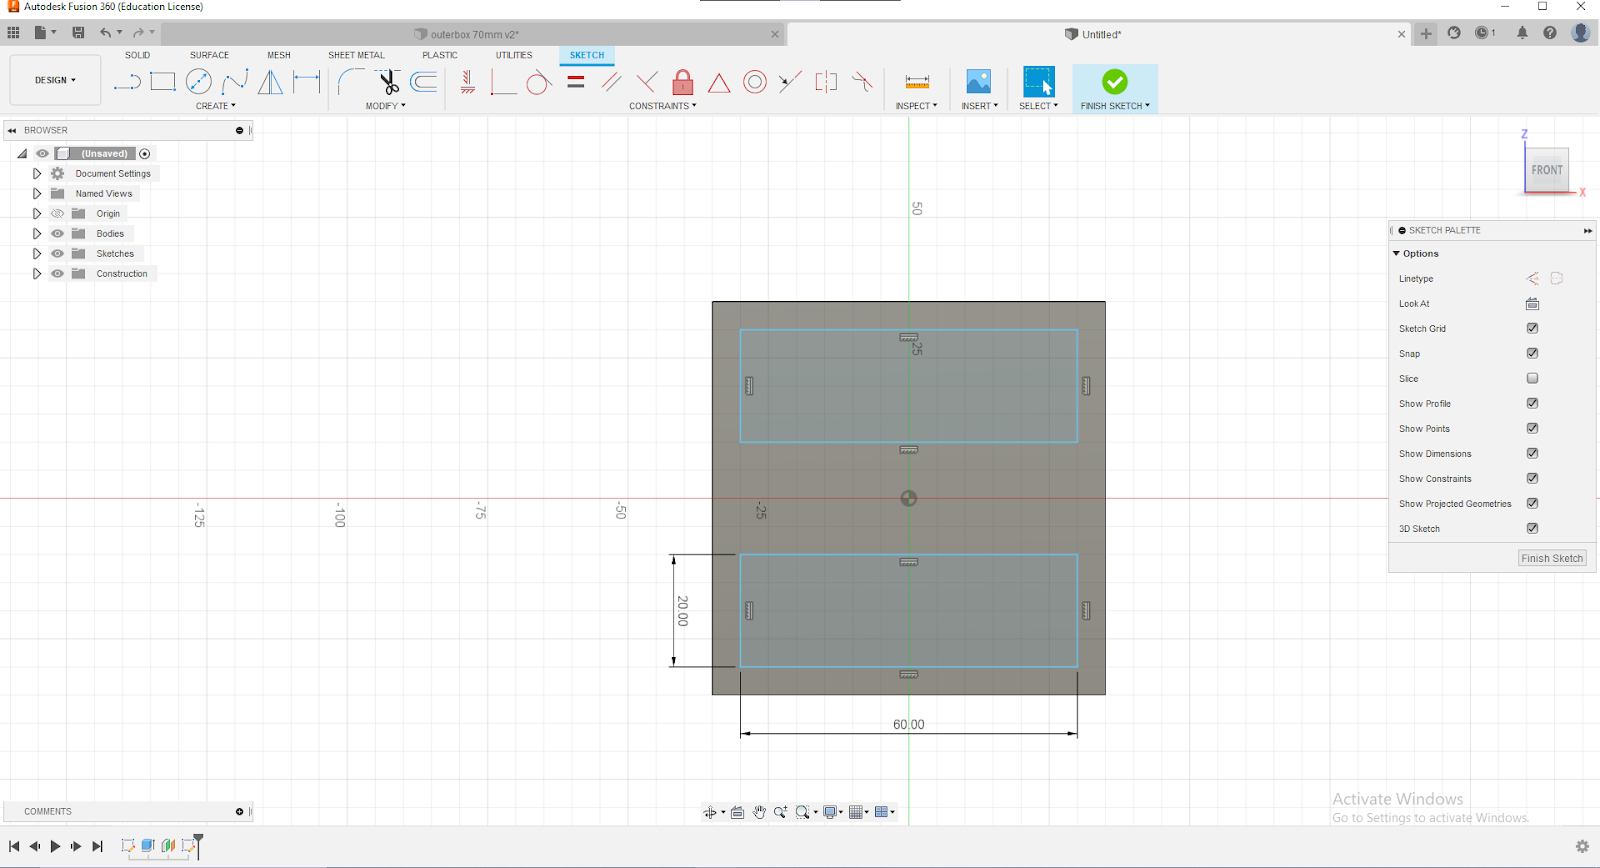The image size is (1600, 868).
Task: Apply Tangent constraint
Action: (539, 82)
